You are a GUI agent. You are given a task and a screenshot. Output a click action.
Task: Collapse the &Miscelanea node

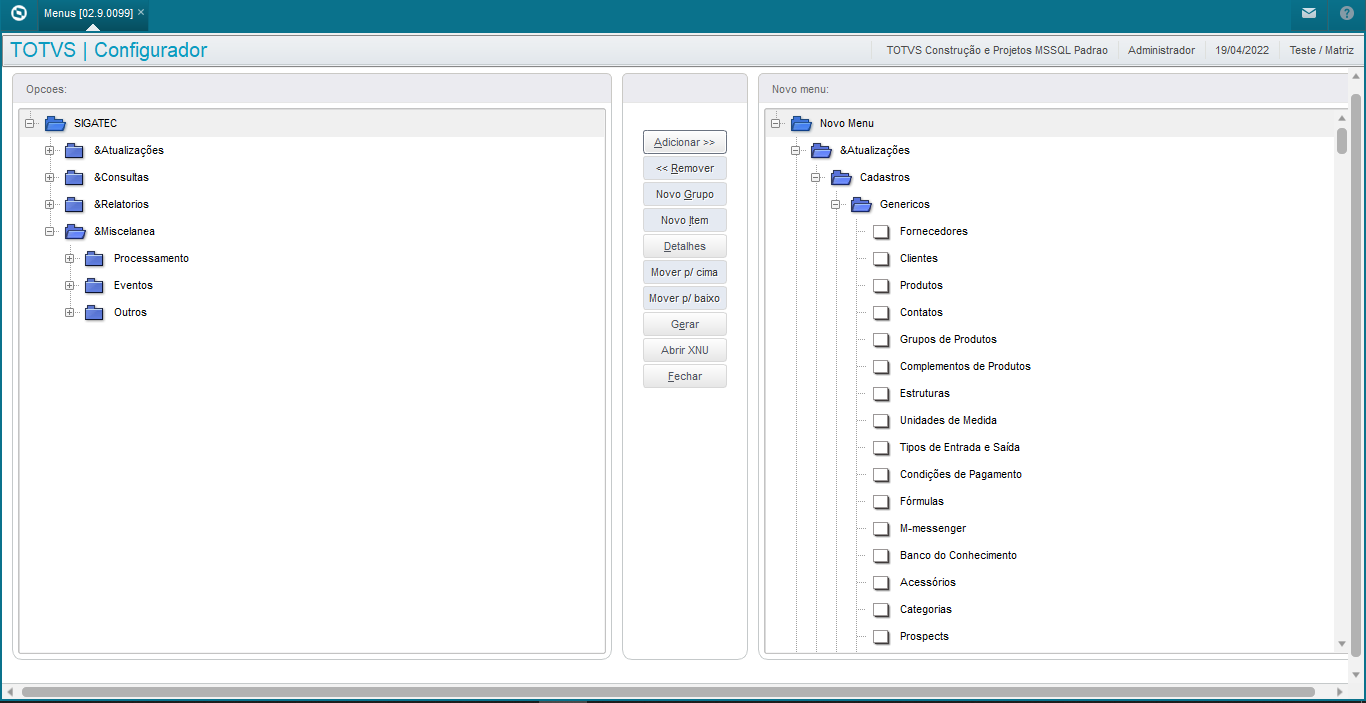click(x=49, y=231)
